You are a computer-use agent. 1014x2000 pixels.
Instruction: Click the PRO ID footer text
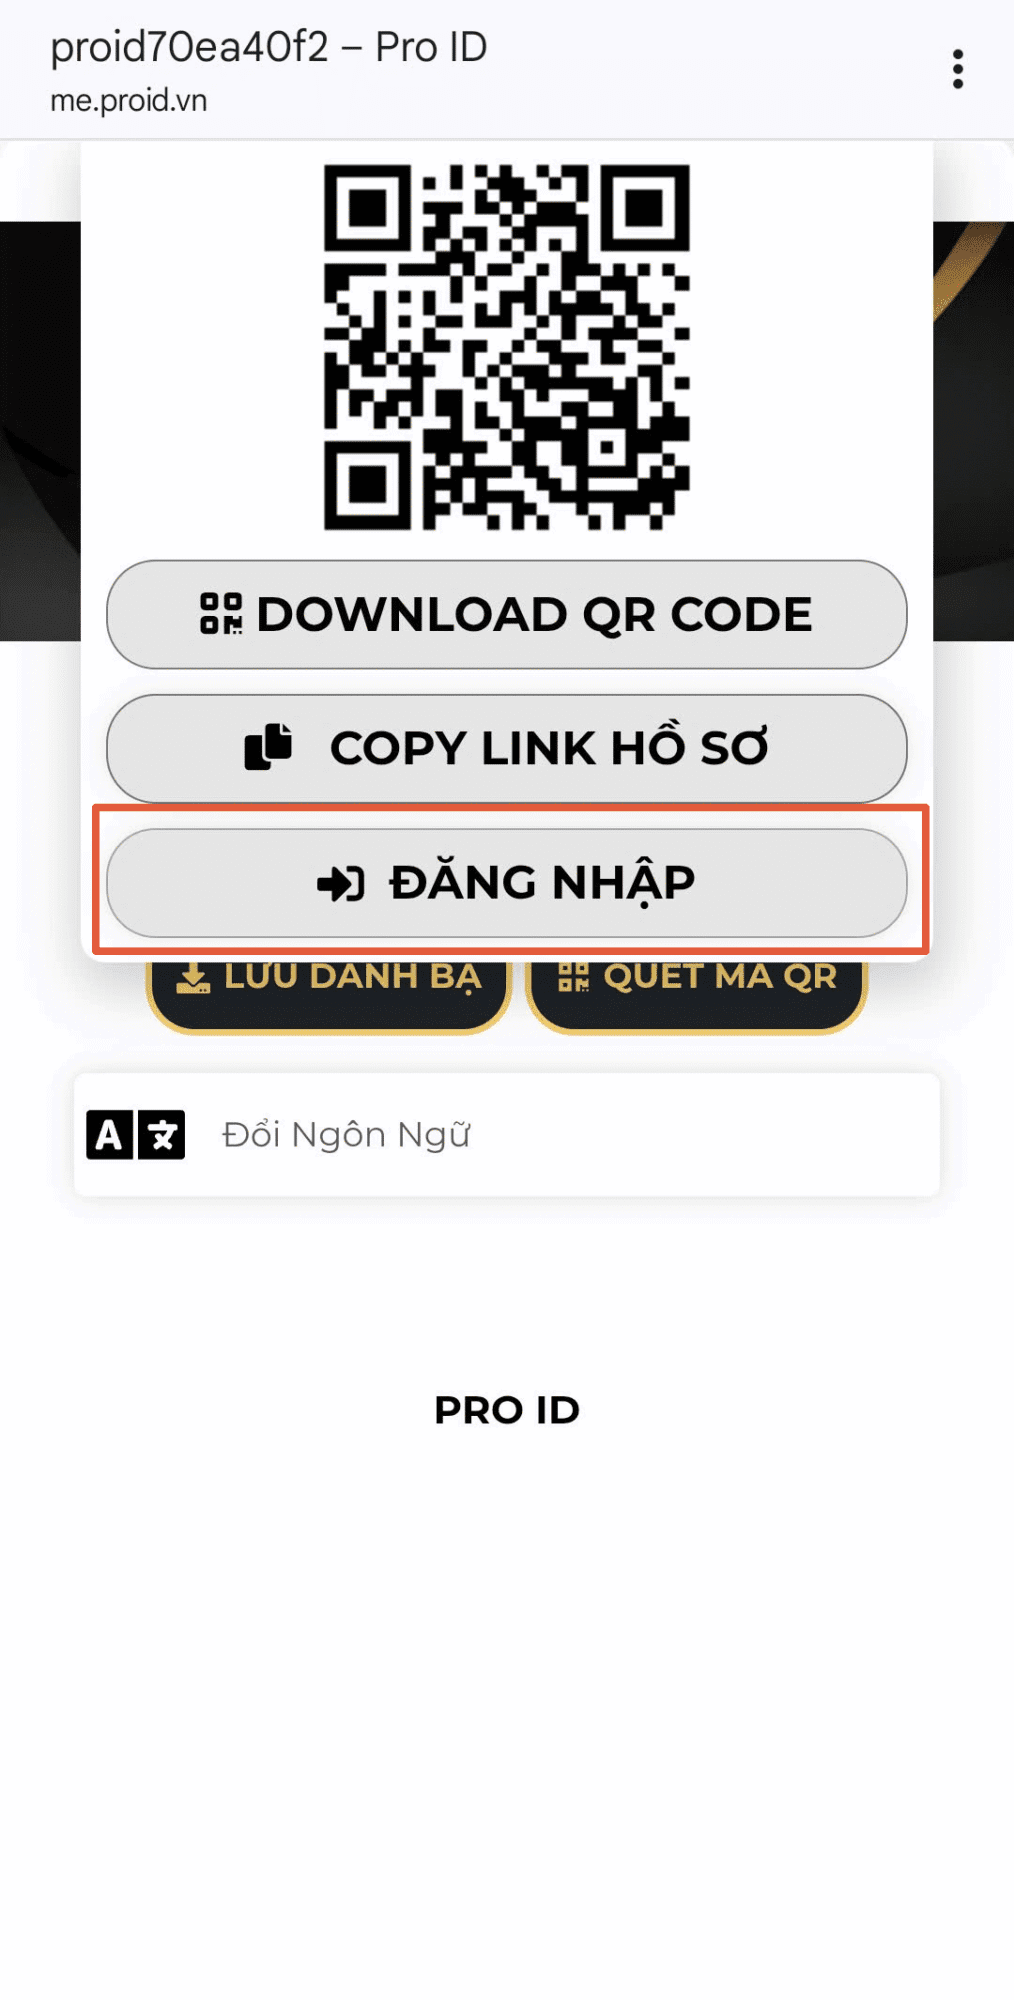click(506, 1410)
